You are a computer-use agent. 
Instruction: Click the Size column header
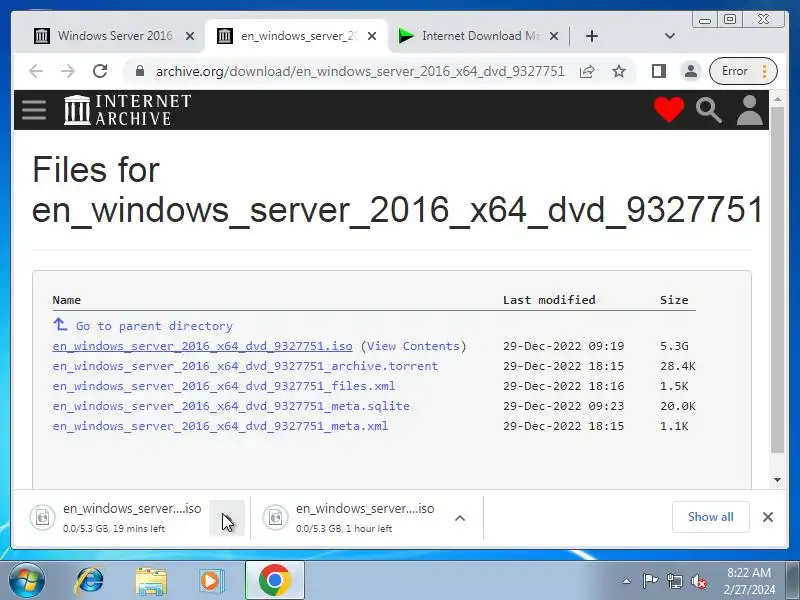point(674,300)
